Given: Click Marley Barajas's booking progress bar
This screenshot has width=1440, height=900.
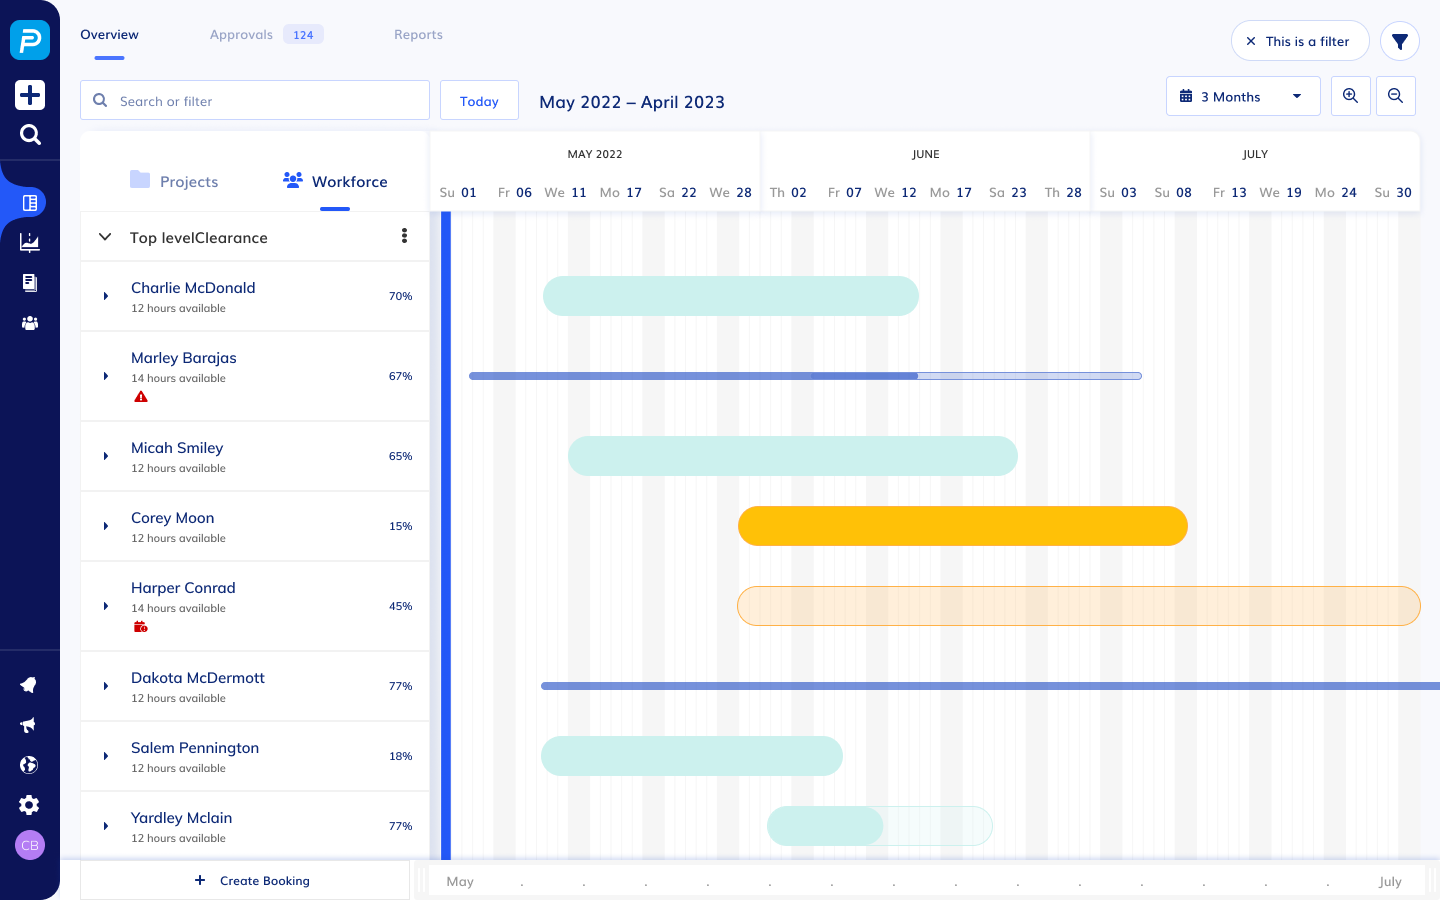Looking at the screenshot, I should [x=805, y=376].
